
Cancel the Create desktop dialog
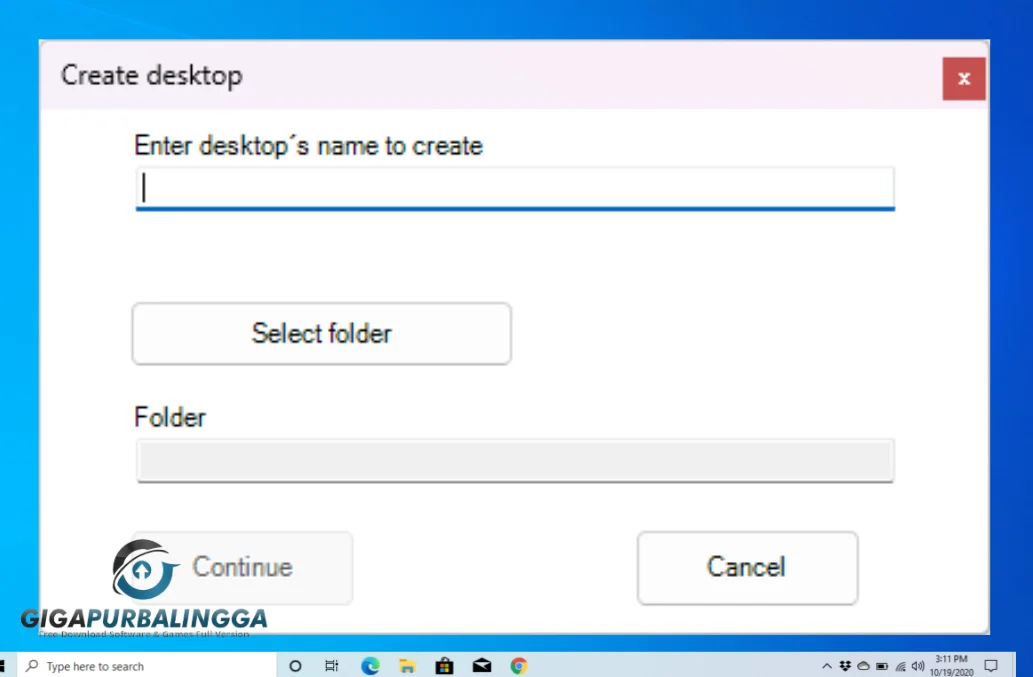(747, 568)
